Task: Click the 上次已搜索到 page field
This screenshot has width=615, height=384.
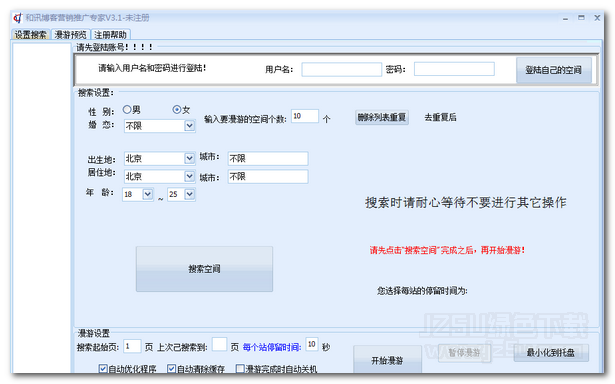Action: click(x=219, y=344)
